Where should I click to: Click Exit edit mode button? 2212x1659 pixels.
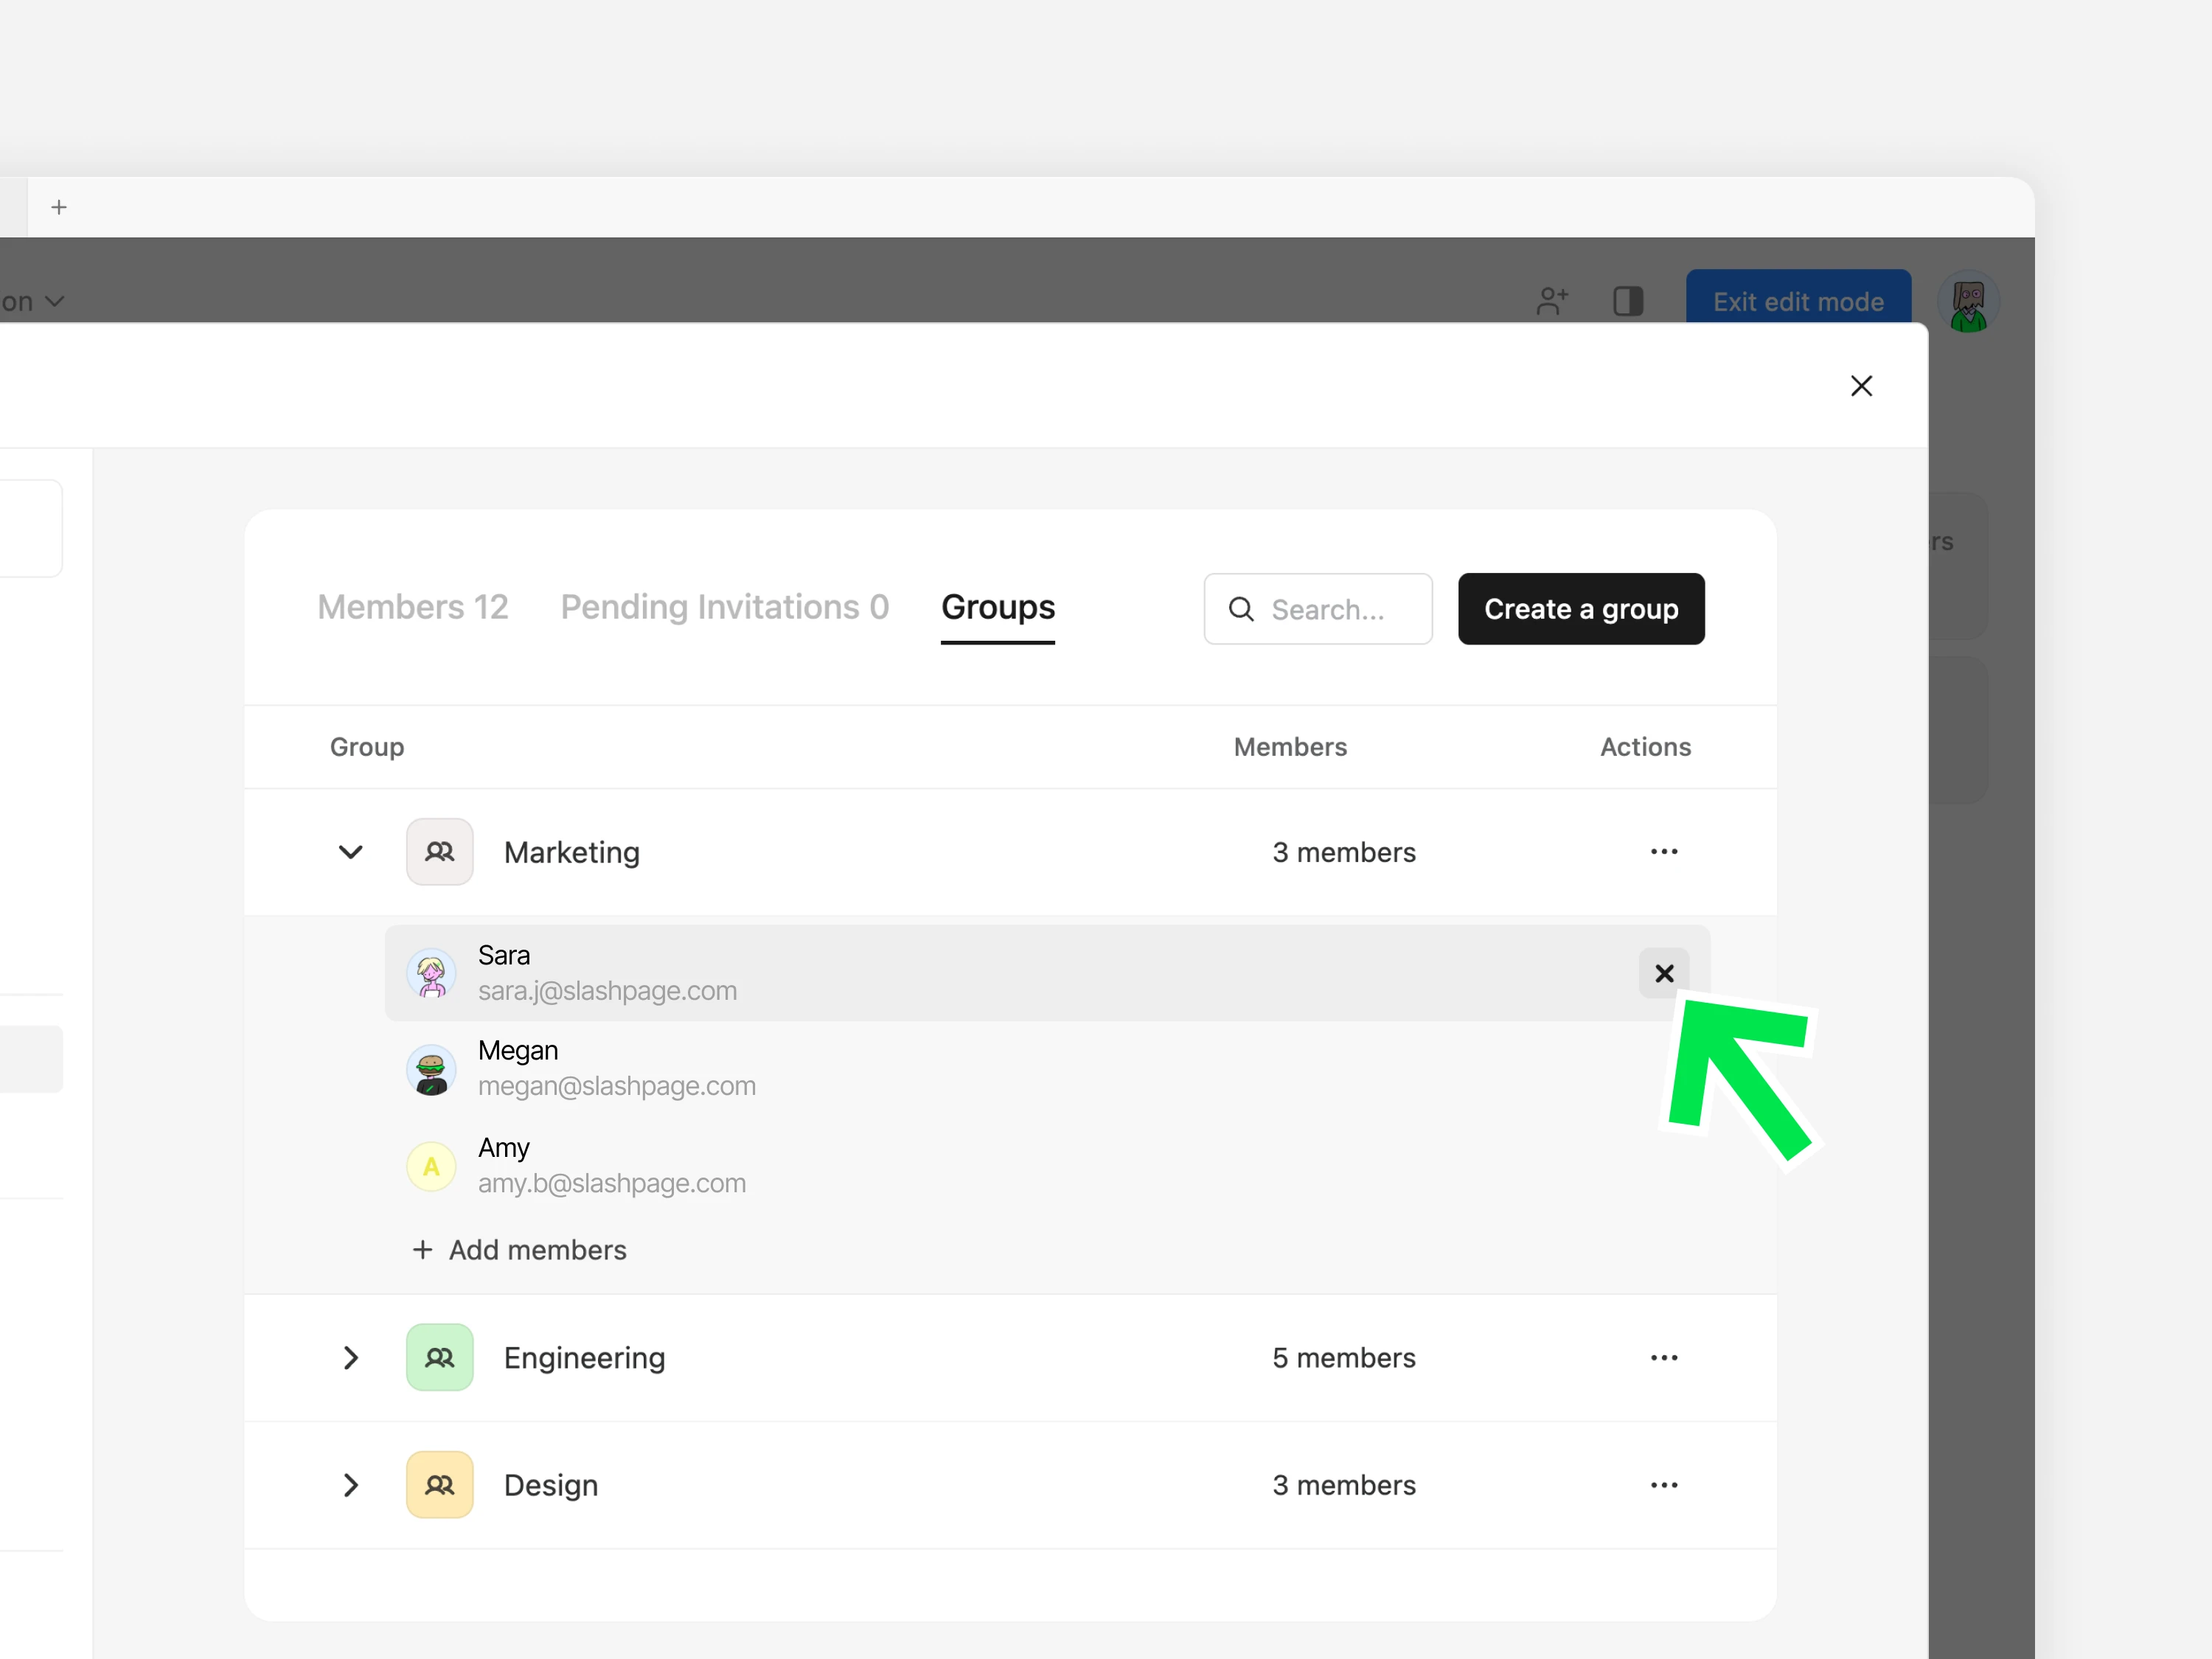coord(1797,301)
